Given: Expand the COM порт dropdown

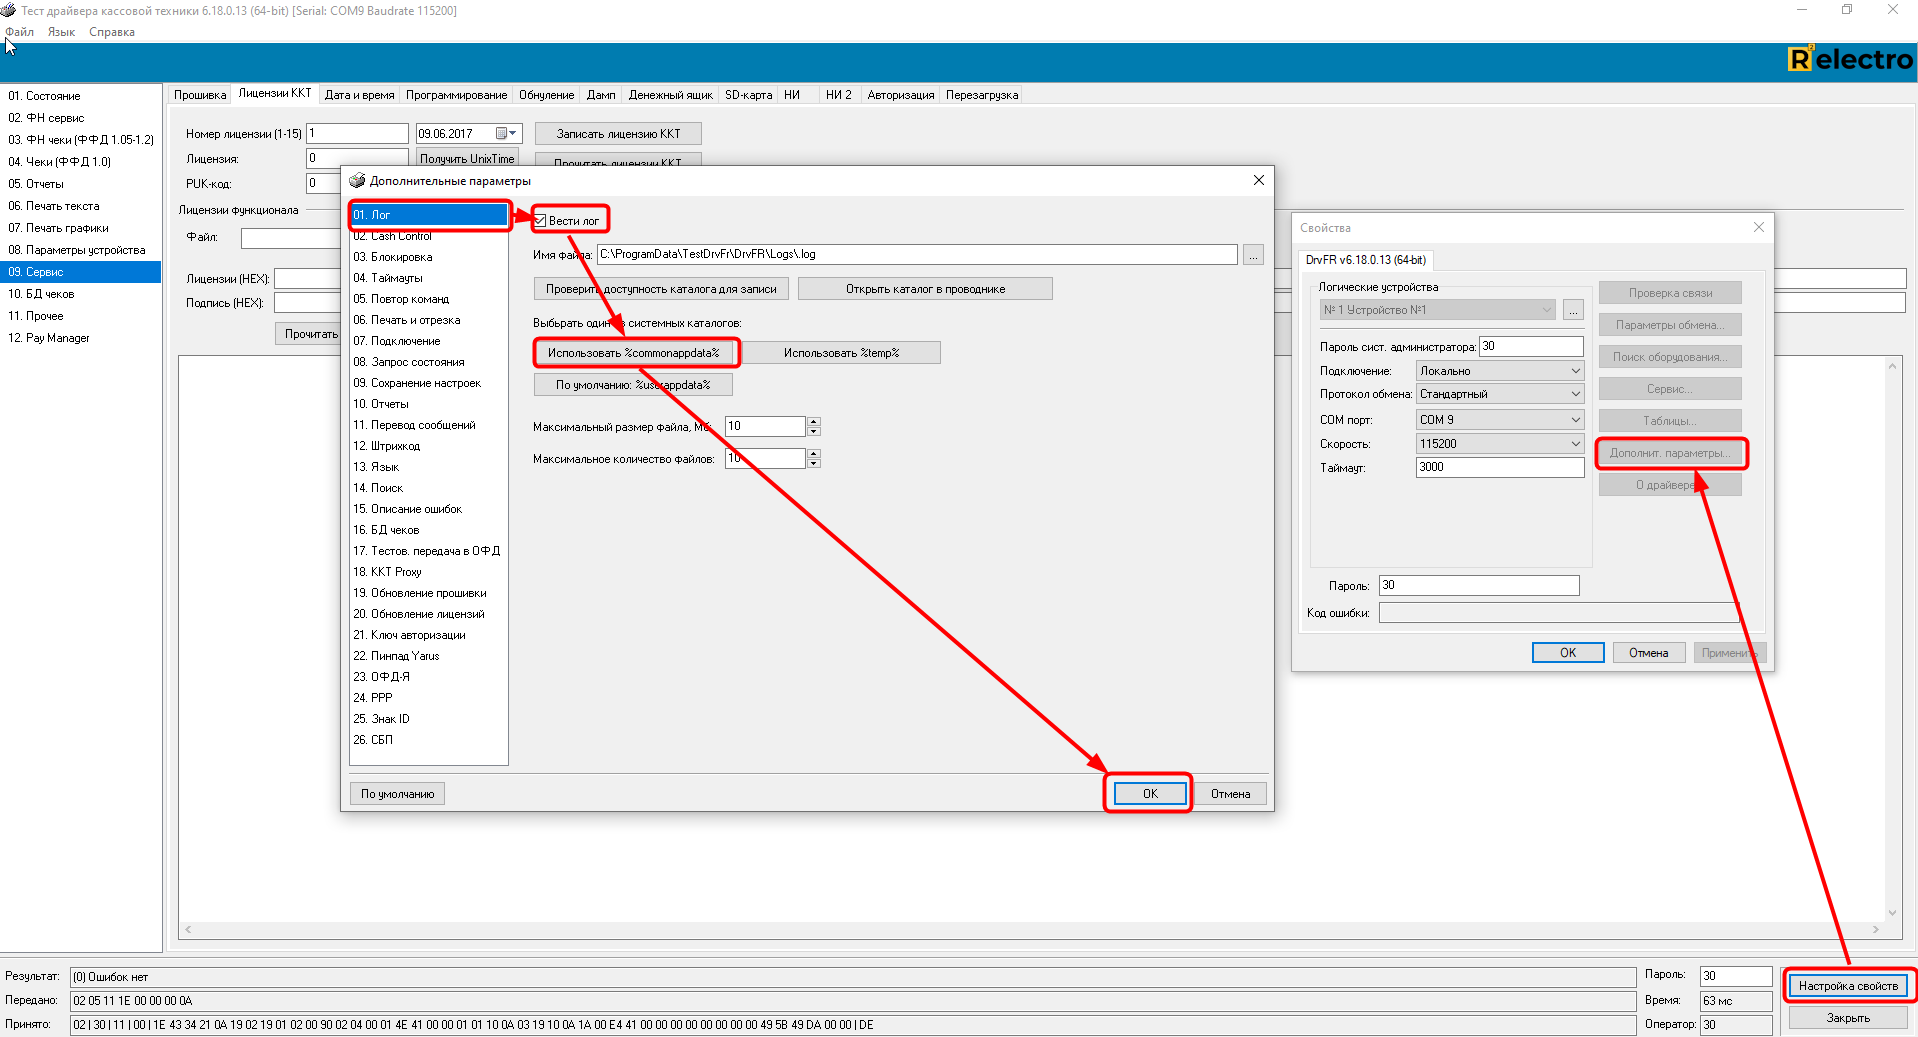Looking at the screenshot, I should pyautogui.click(x=1575, y=420).
